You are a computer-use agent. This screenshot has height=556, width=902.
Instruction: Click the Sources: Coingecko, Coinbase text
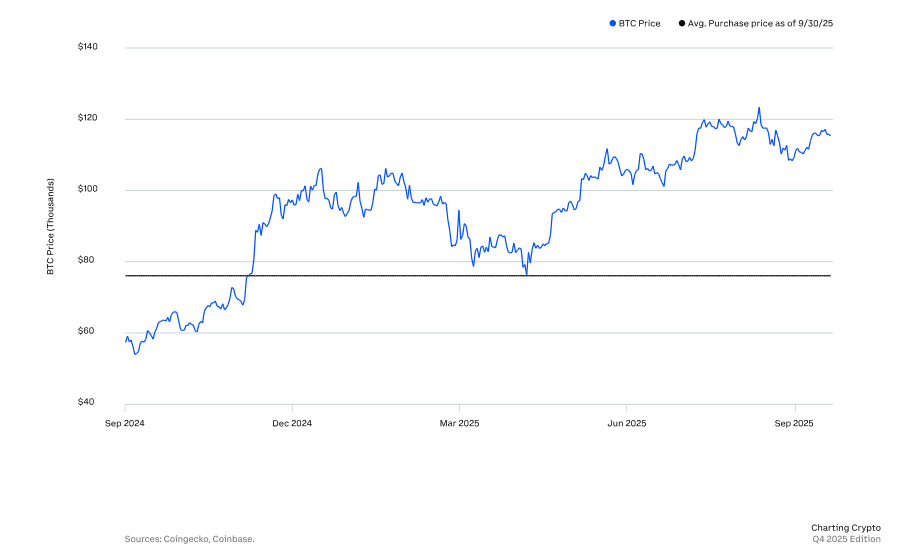click(190, 539)
